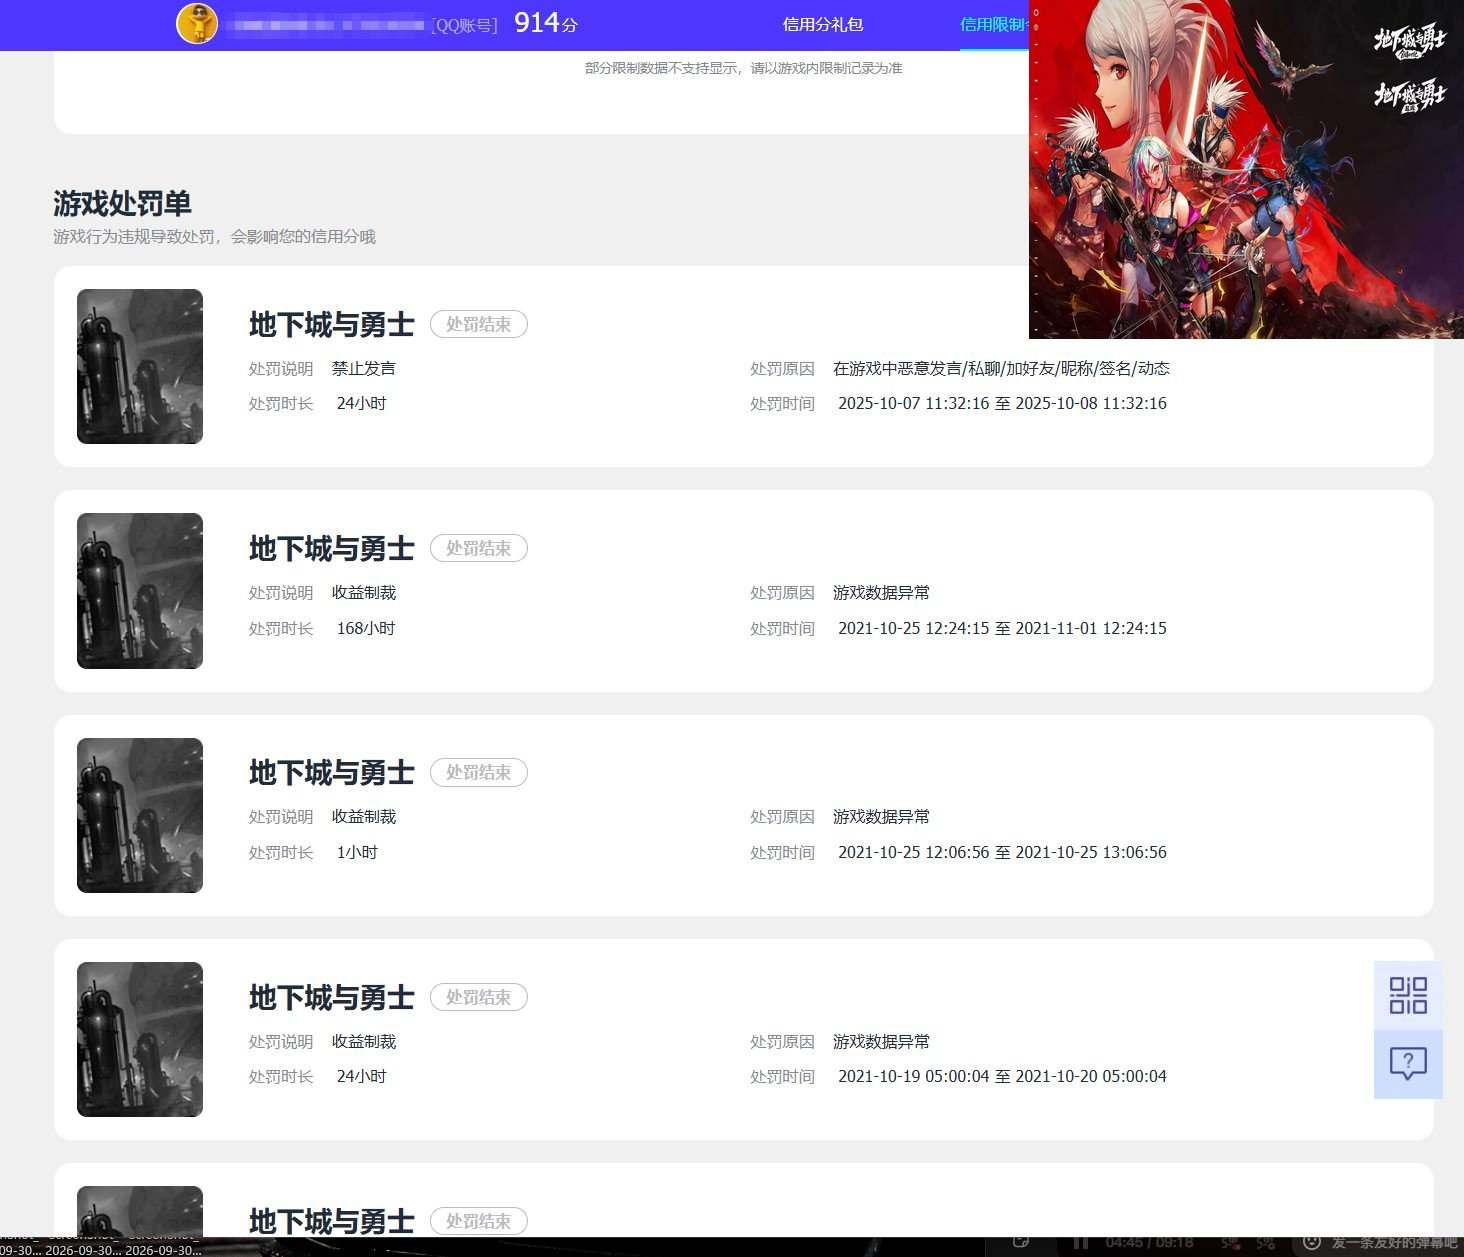Click the emoji face icon beside danmaku input
The height and width of the screenshot is (1257, 1464).
[1313, 1243]
